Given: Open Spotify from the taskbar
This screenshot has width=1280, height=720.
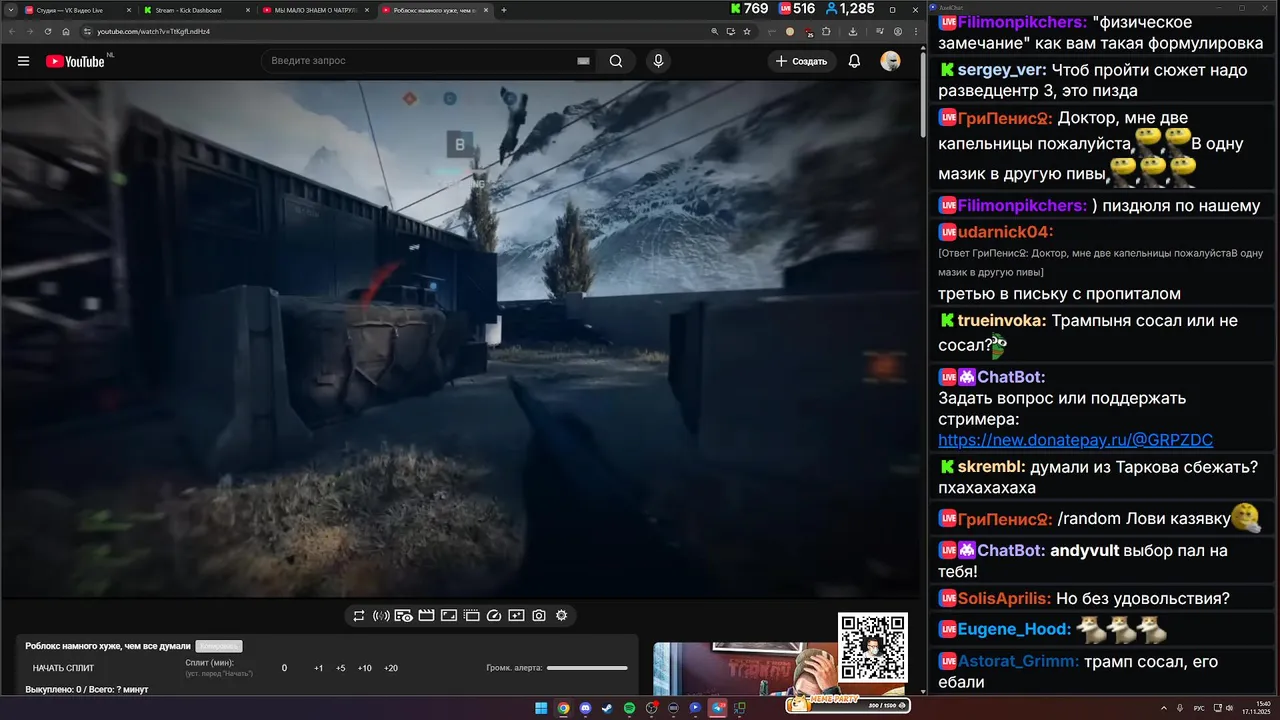Looking at the screenshot, I should [629, 708].
